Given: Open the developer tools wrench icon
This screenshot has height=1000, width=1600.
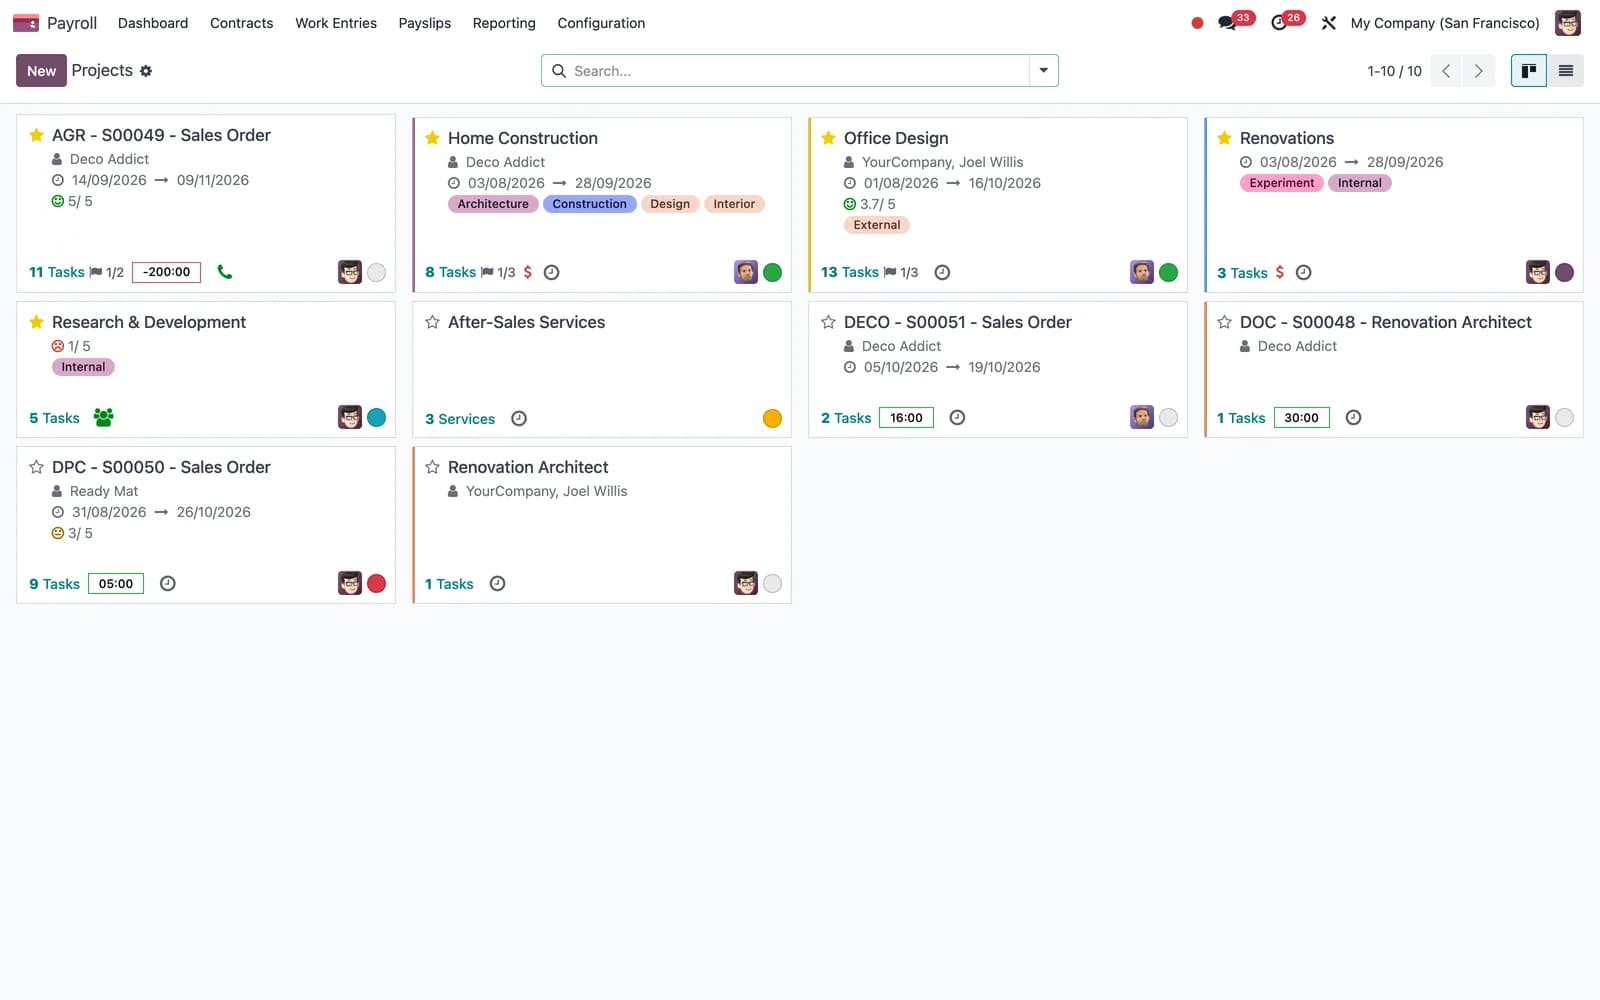Looking at the screenshot, I should coord(1328,23).
